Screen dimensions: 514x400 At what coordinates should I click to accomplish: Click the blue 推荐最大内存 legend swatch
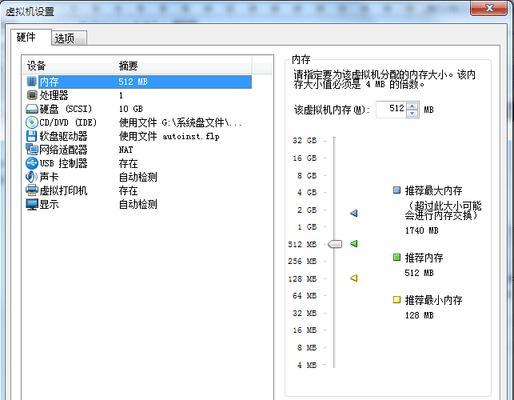[397, 190]
